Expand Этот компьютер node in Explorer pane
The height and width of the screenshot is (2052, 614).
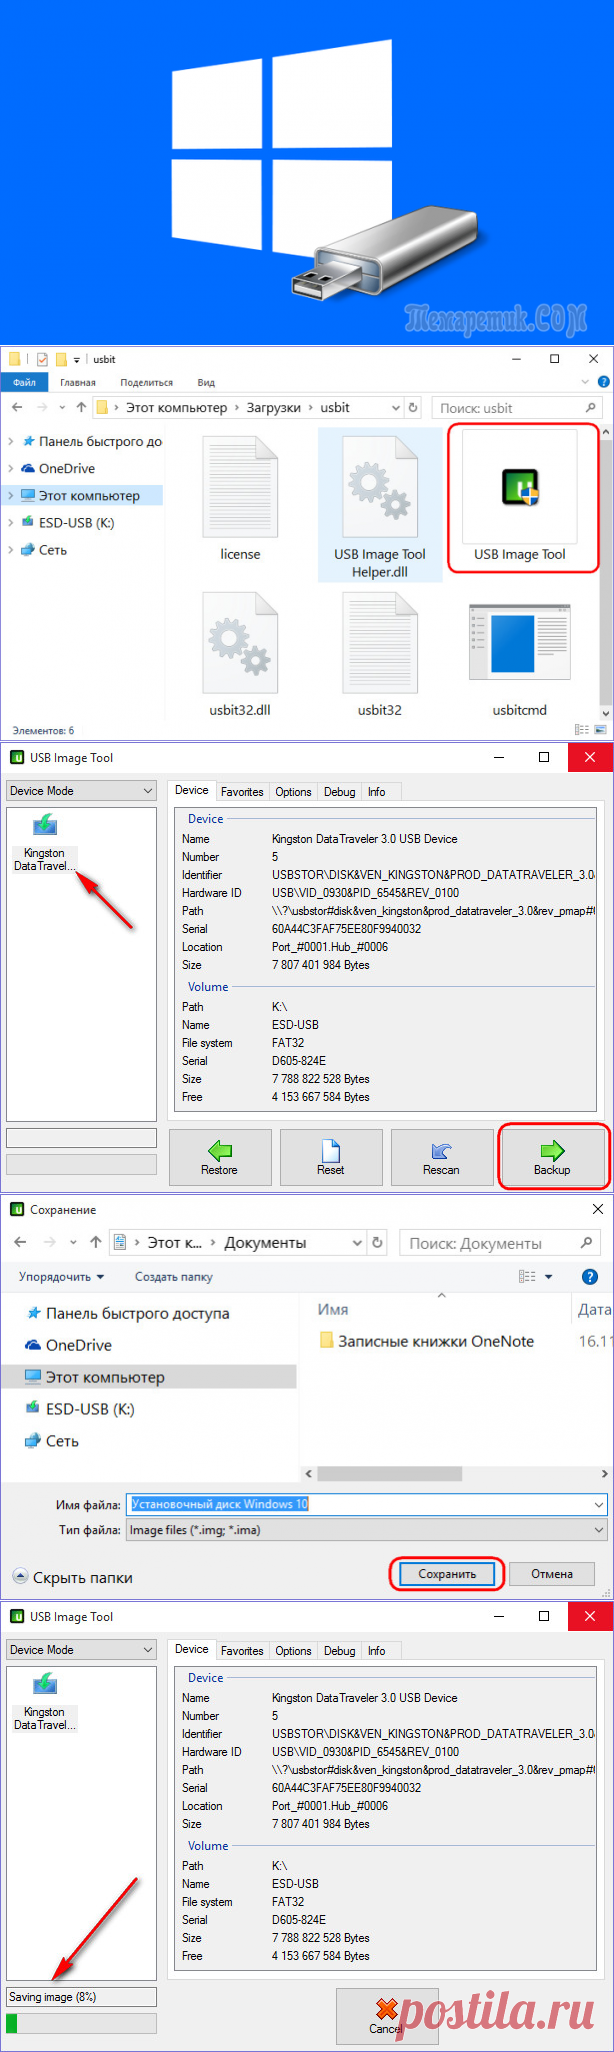coord(11,495)
